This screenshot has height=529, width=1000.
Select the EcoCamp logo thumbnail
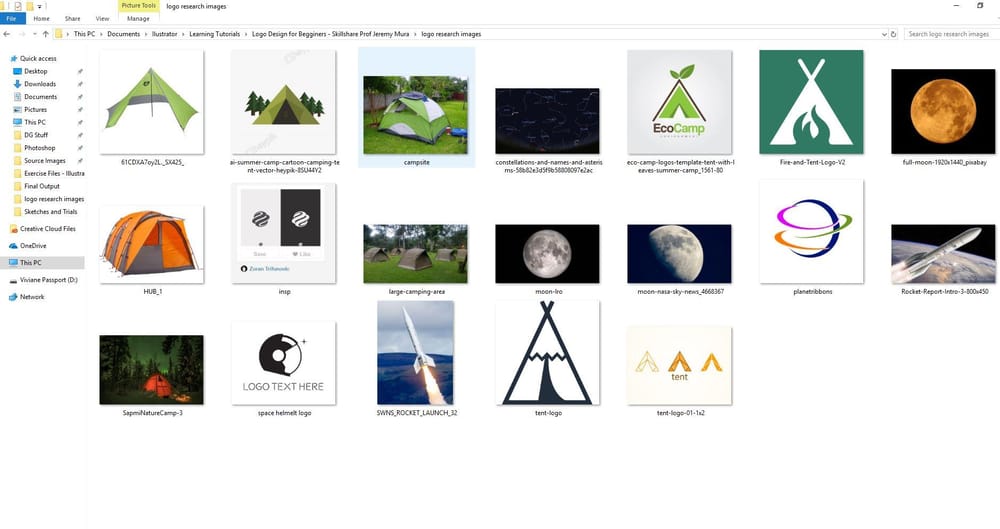point(679,102)
